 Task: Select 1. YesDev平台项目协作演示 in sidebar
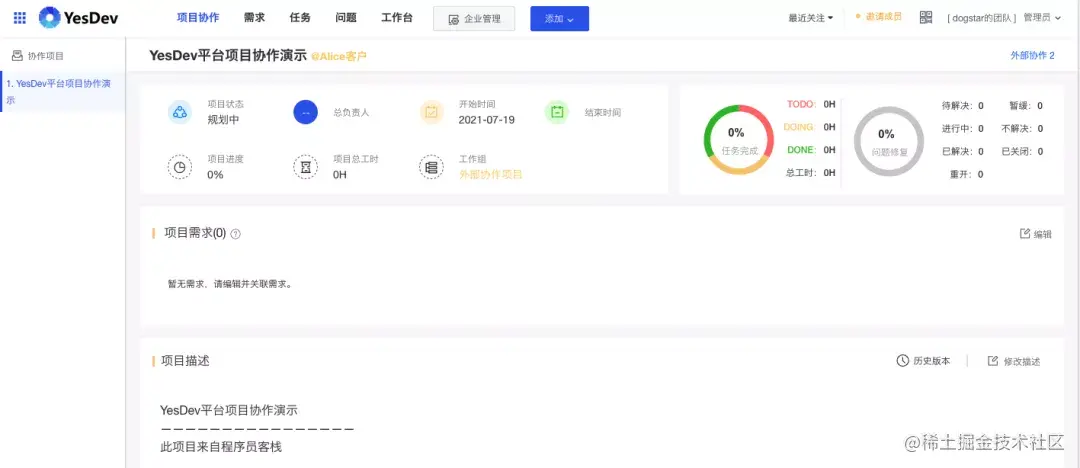tap(62, 92)
